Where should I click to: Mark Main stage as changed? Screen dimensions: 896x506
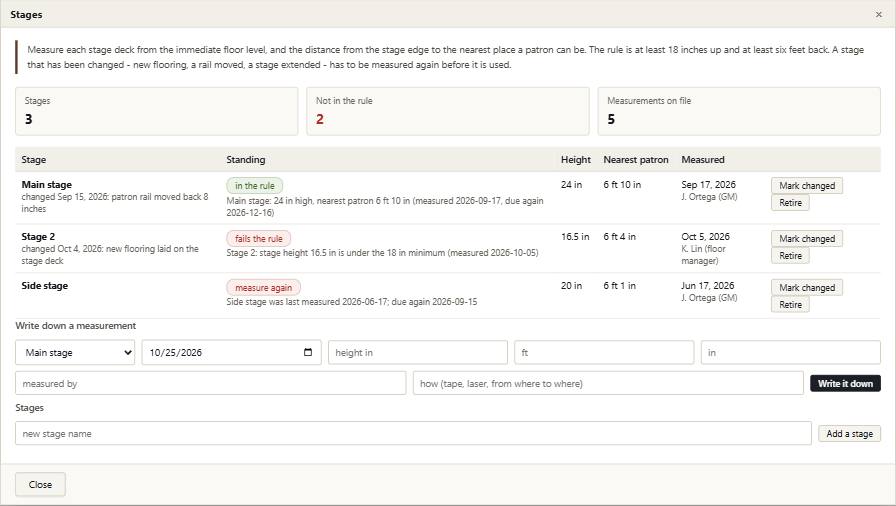(x=806, y=186)
